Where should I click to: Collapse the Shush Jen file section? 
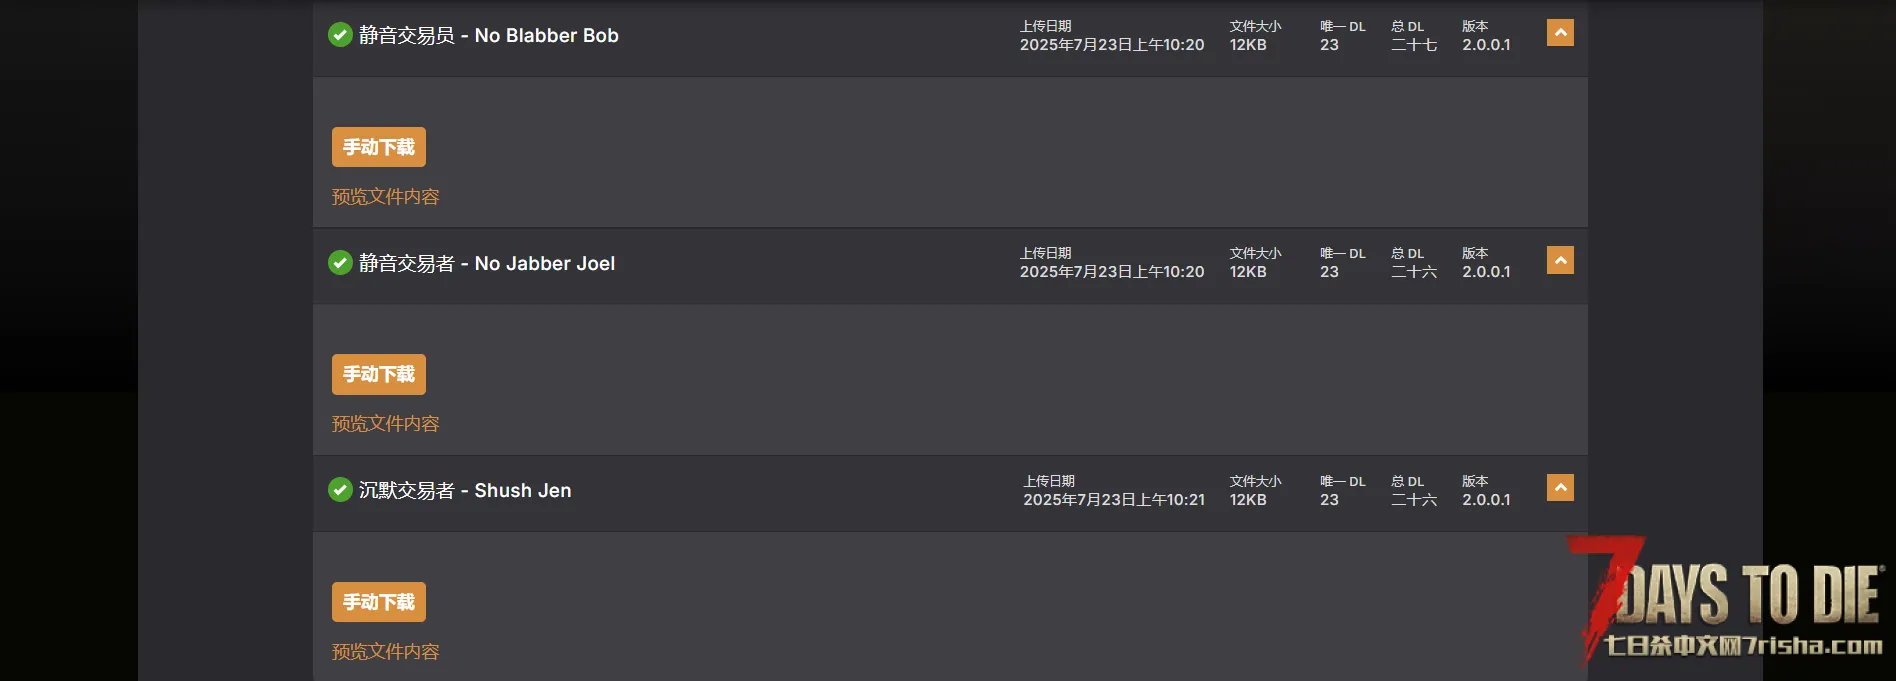[x=1560, y=487]
